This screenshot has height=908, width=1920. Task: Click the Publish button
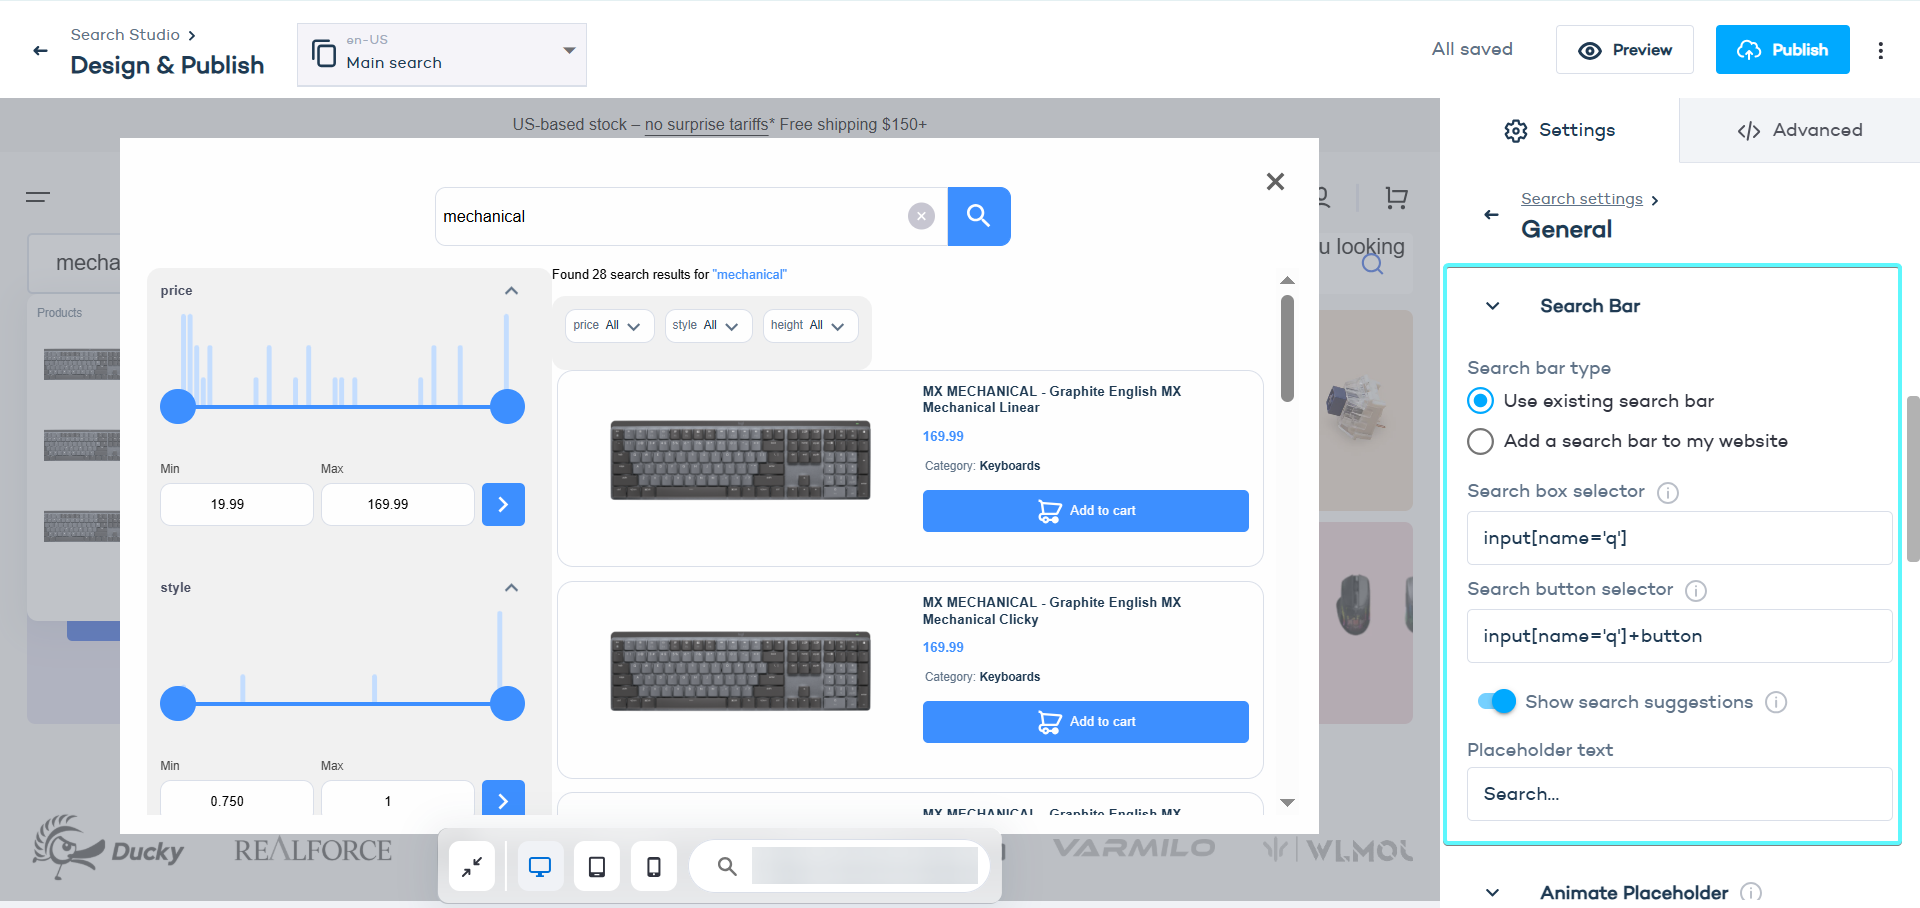coord(1782,49)
